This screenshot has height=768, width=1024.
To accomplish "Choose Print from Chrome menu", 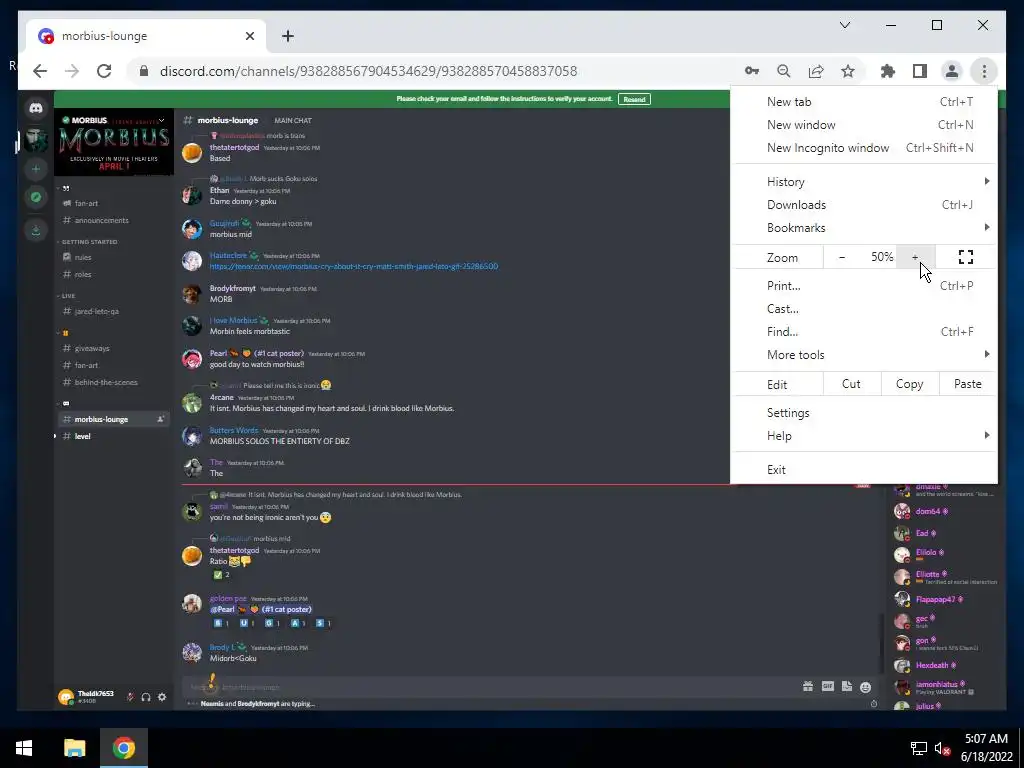I will 865,285.
